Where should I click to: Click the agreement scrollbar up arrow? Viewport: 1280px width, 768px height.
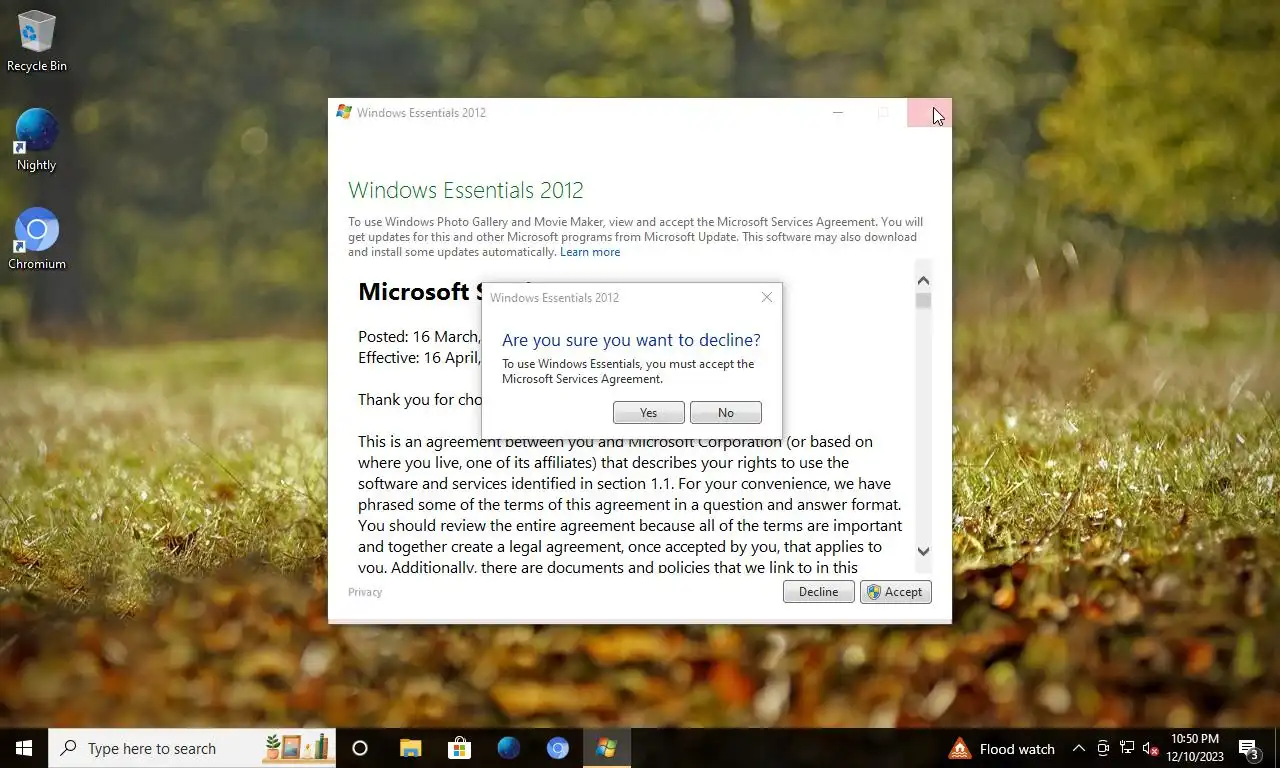click(923, 281)
